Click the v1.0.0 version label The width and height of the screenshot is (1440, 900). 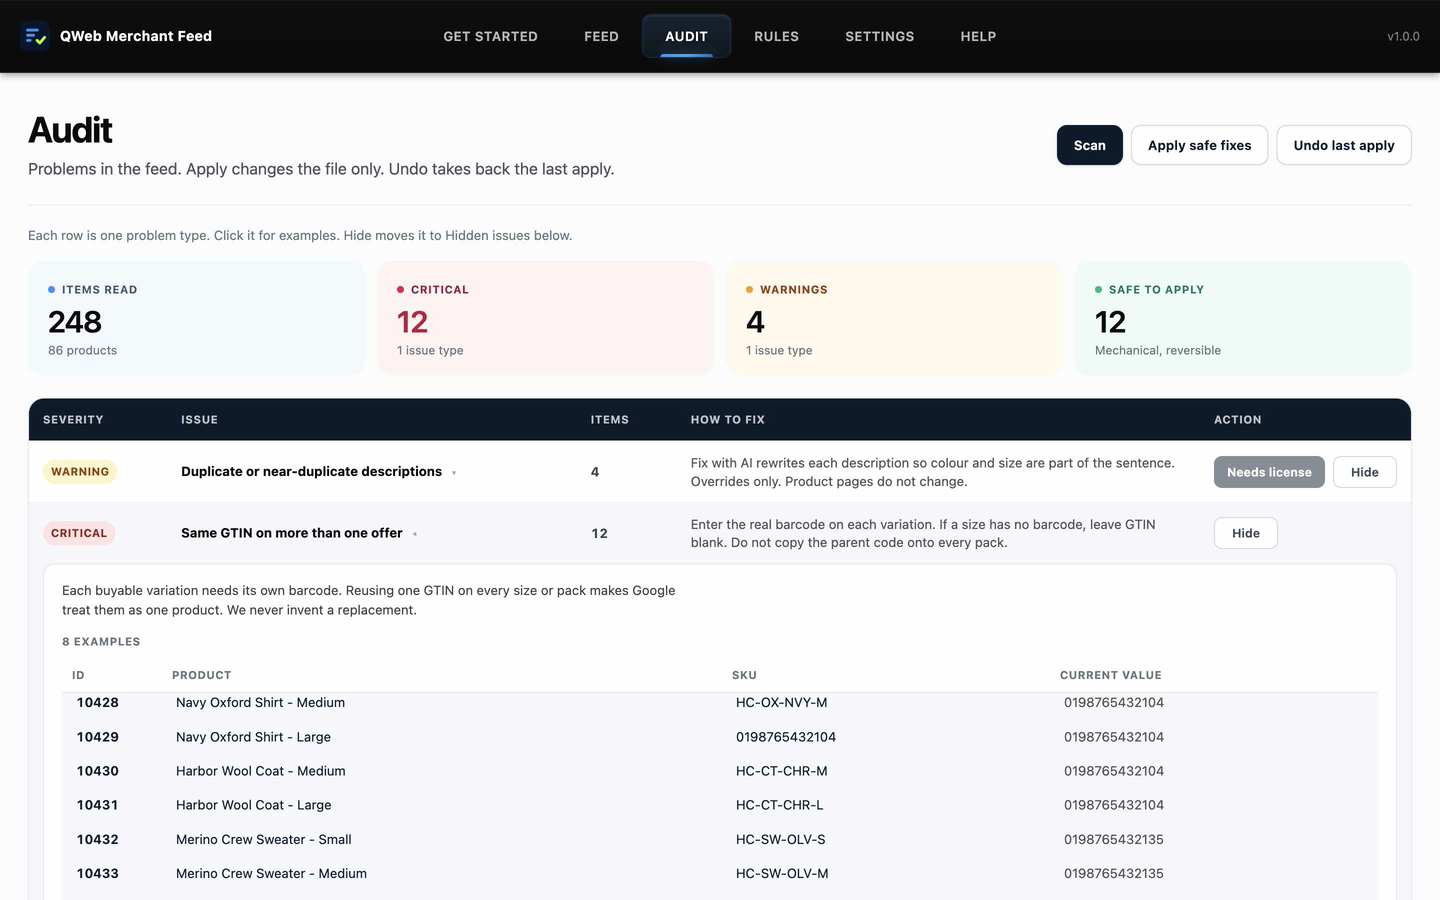[1403, 36]
